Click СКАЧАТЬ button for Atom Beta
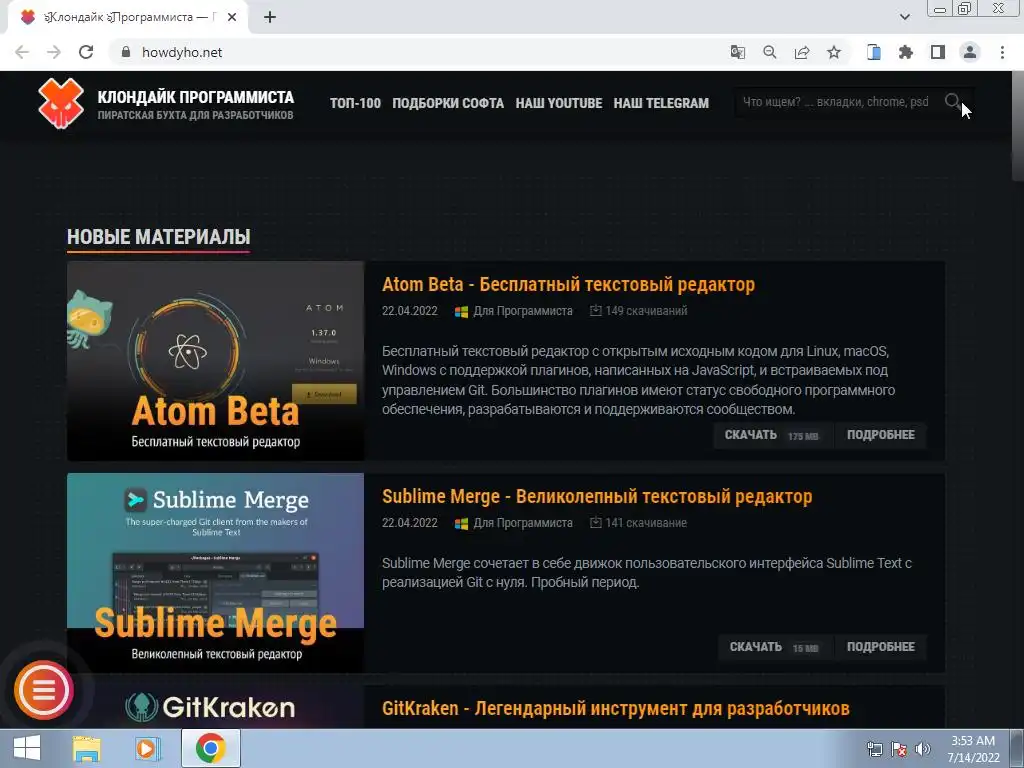Screen dimensions: 1024x768 point(772,435)
